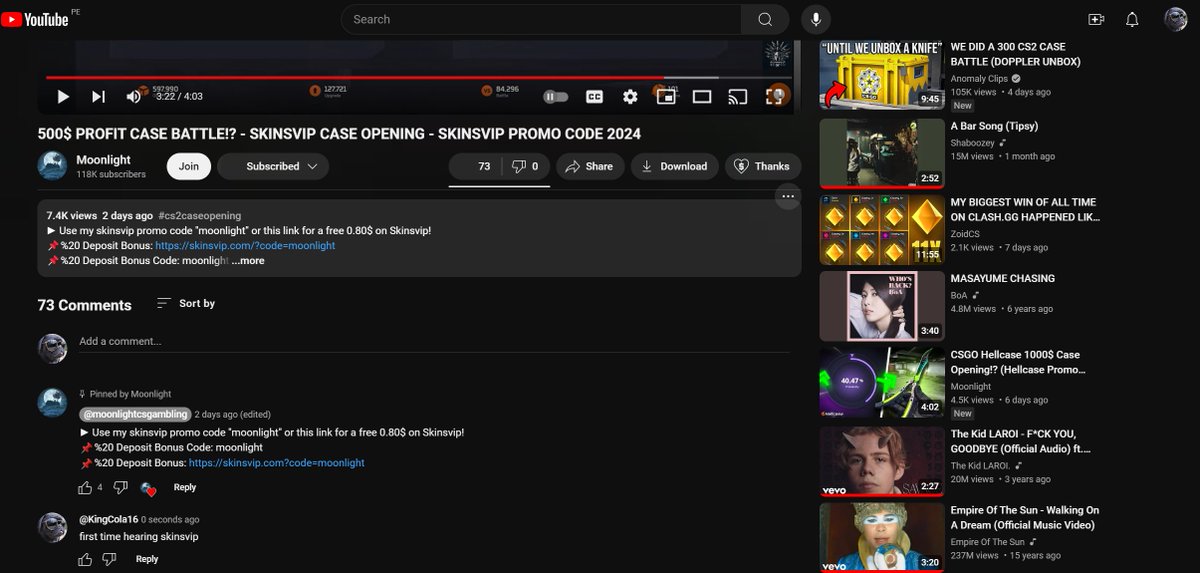Dislike the pinned comment
The height and width of the screenshot is (573, 1200).
pyautogui.click(x=120, y=488)
